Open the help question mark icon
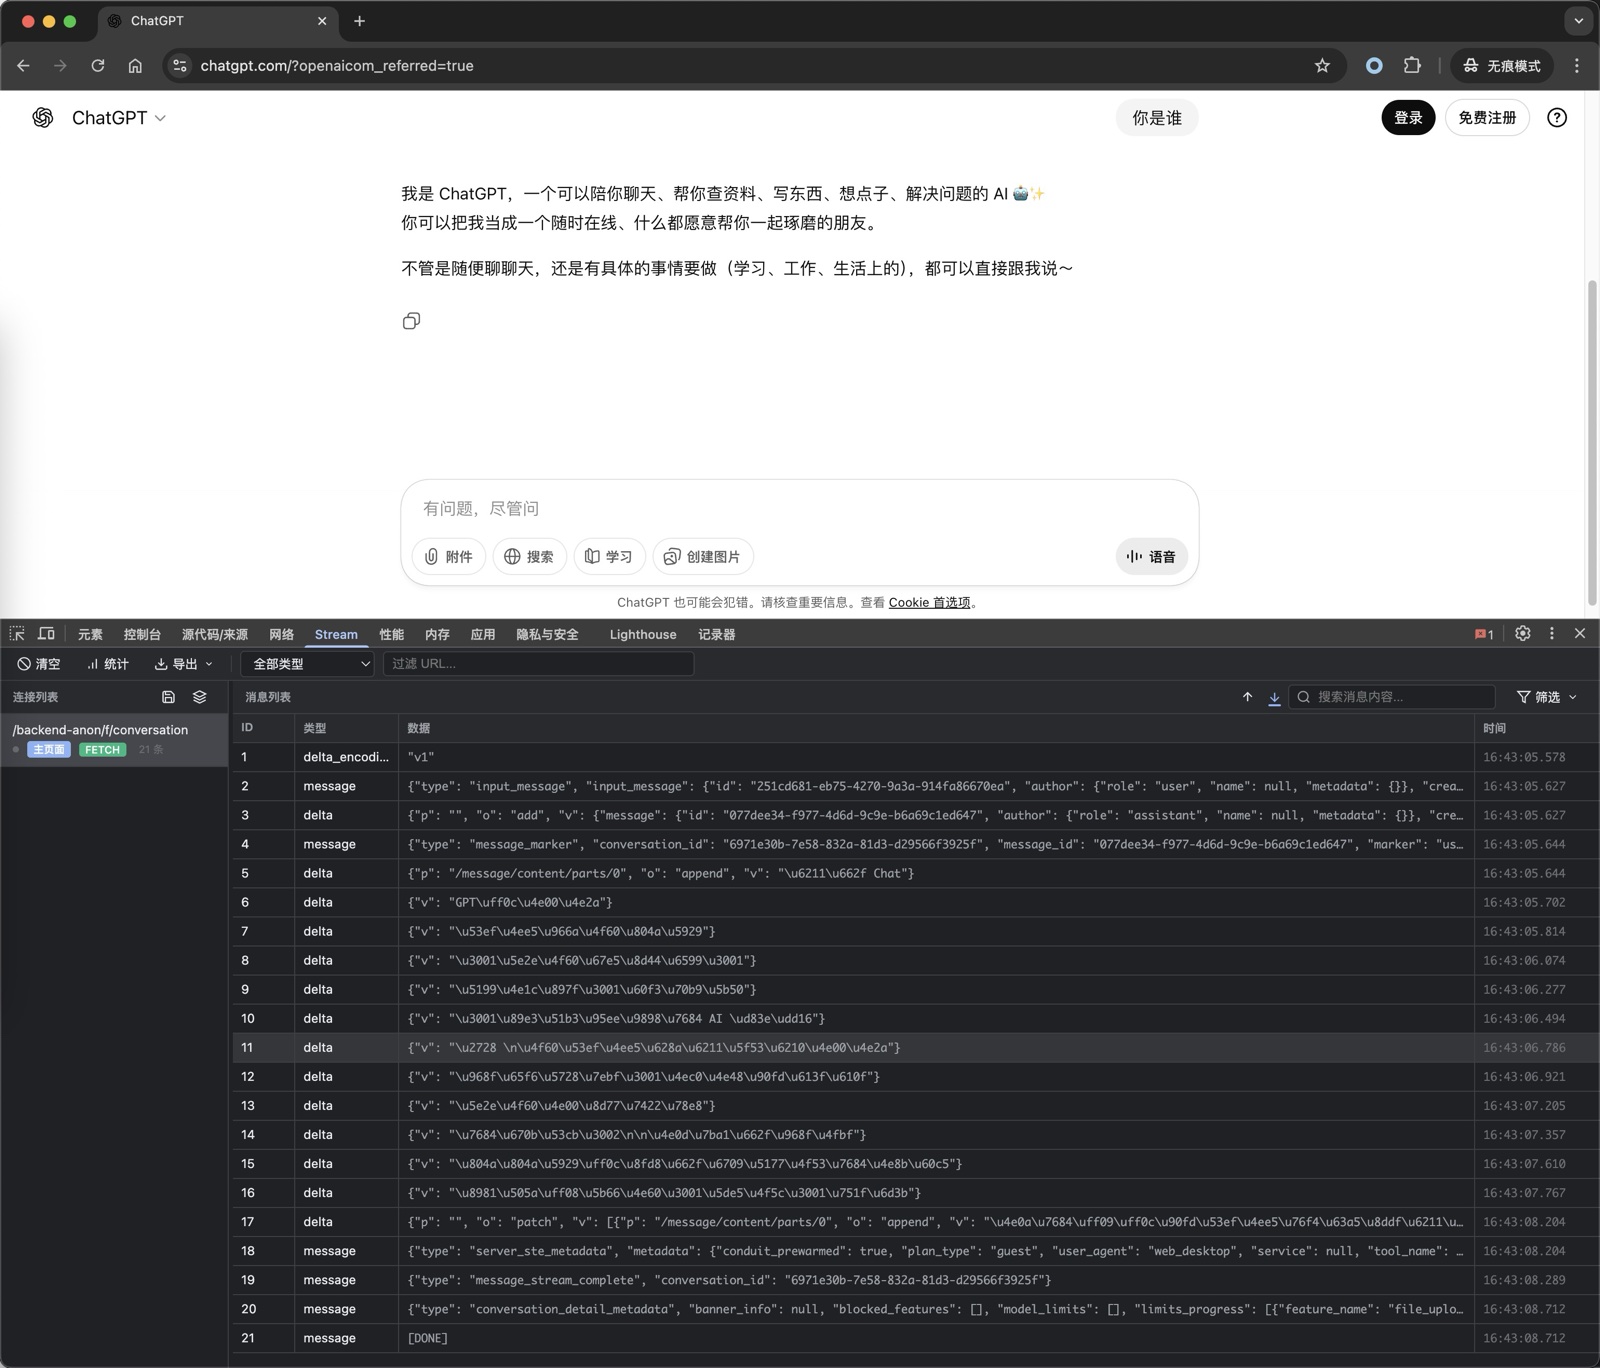 point(1557,118)
